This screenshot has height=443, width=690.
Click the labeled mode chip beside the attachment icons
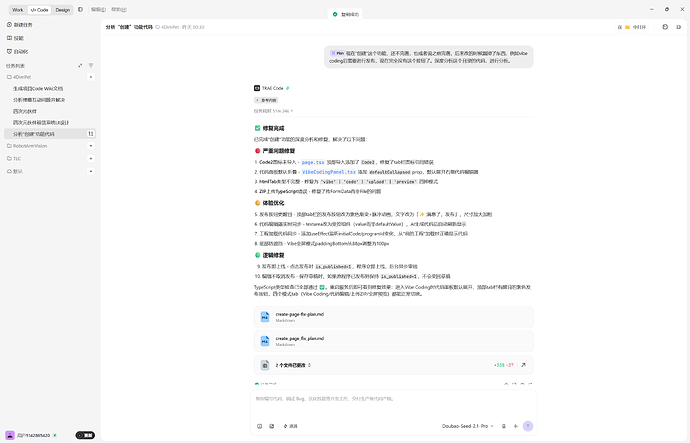290,426
